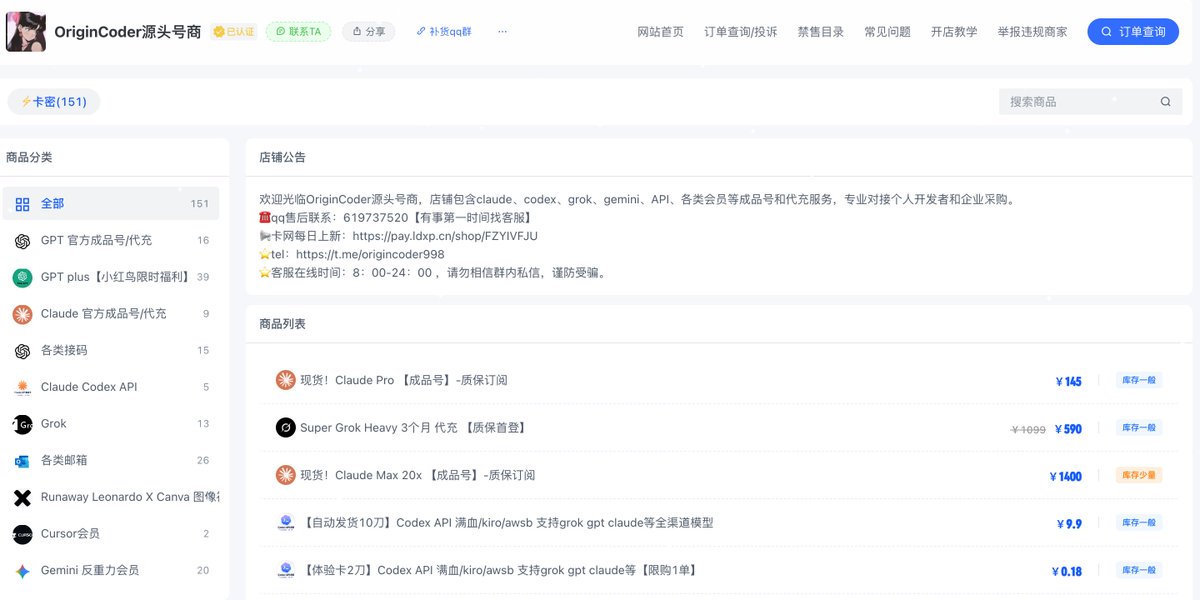The image size is (1200, 600).
Task: Click icon of 体验卡2刀 Codex API product
Action: (286, 570)
